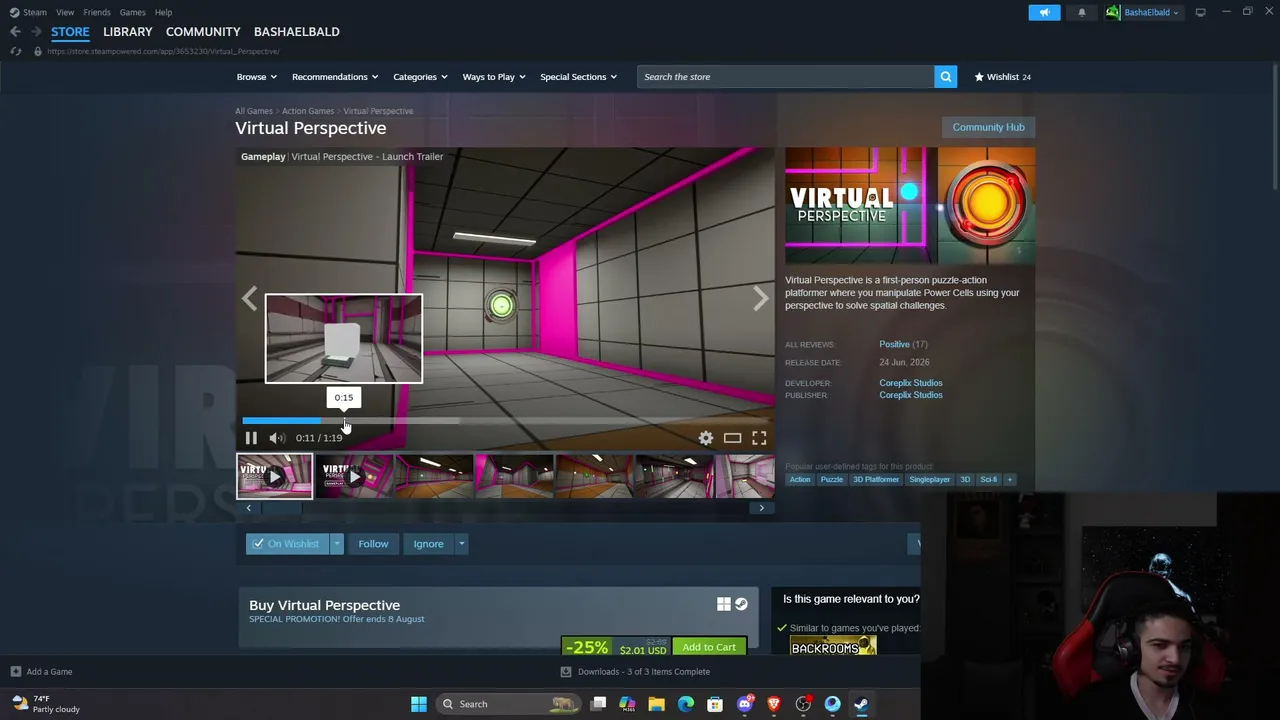The height and width of the screenshot is (720, 1280).
Task: Open Microsoft Store from taskbar
Action: [715, 704]
